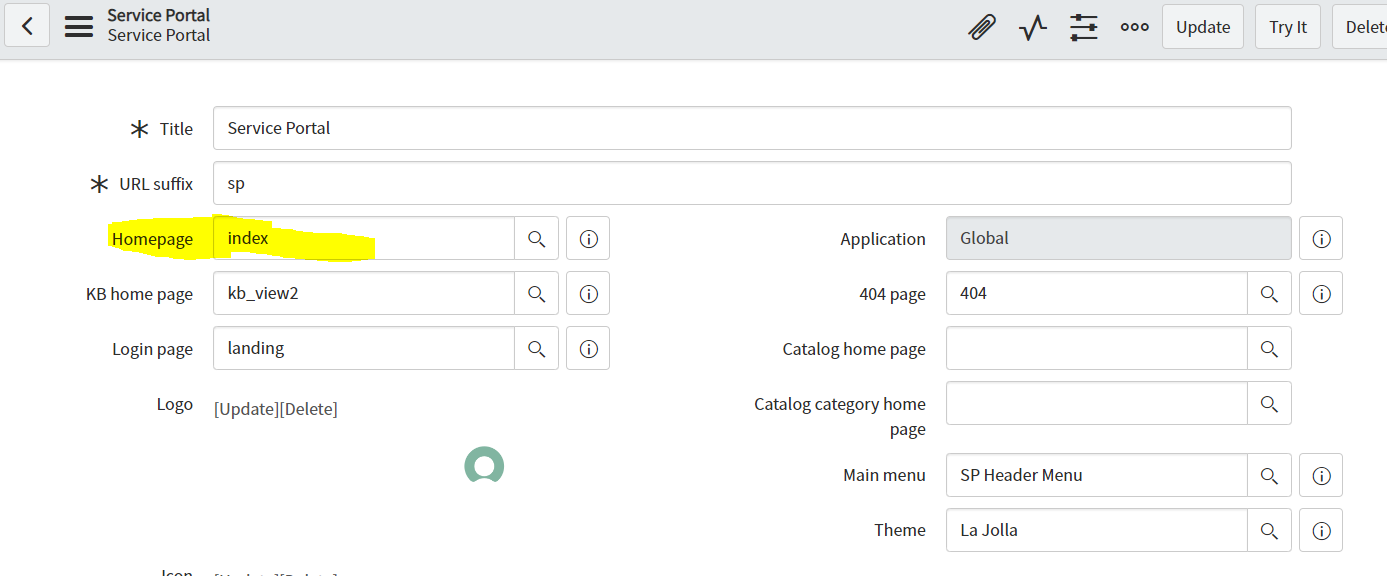This screenshot has height=576, width=1387.
Task: Preview Homepage record via info icon
Action: [588, 238]
